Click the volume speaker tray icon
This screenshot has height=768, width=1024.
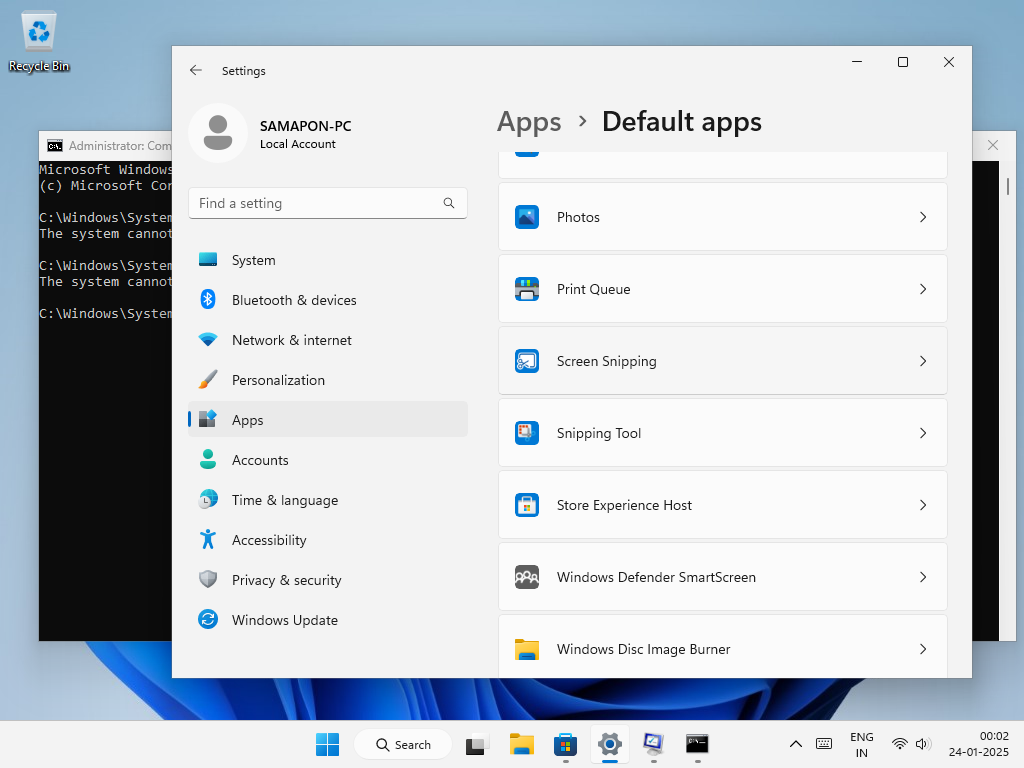click(x=921, y=744)
